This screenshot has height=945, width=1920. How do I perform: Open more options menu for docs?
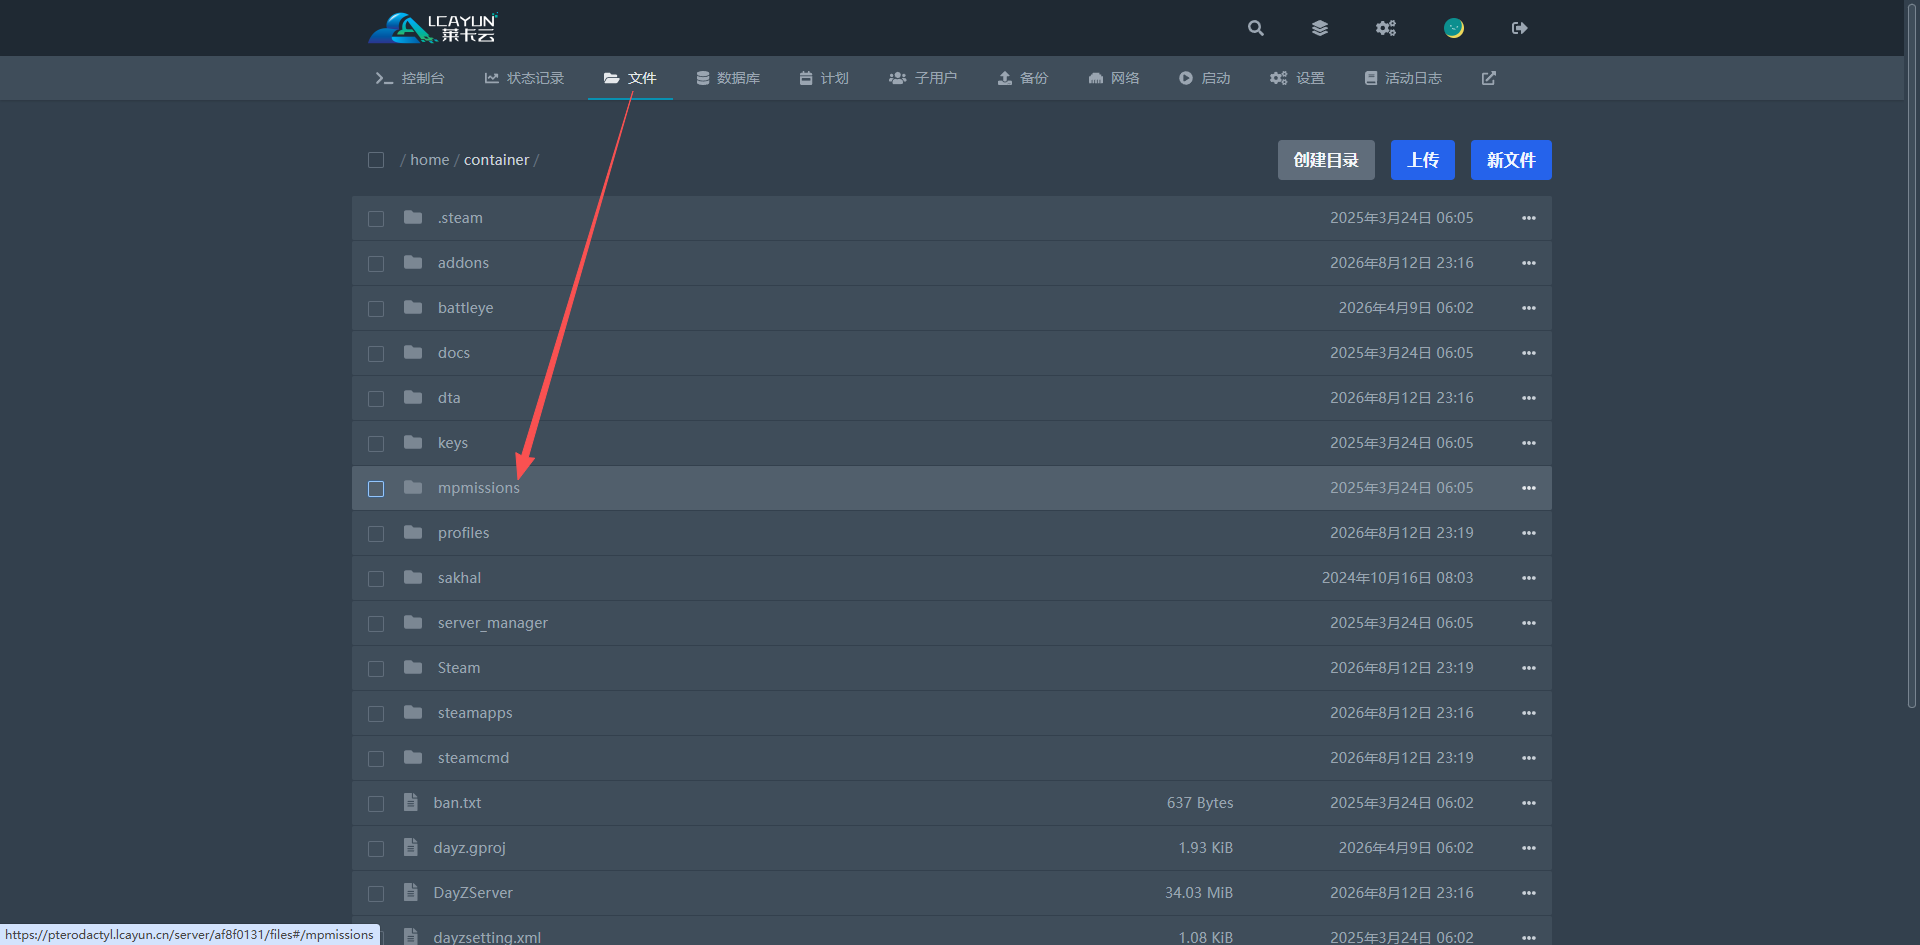click(x=1528, y=353)
